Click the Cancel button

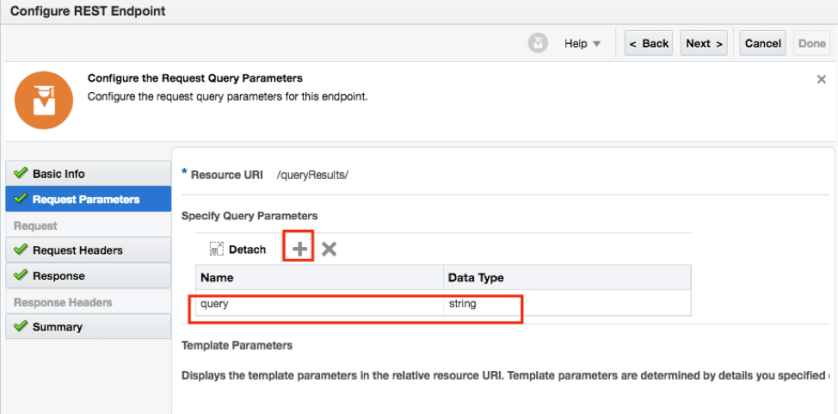point(762,44)
